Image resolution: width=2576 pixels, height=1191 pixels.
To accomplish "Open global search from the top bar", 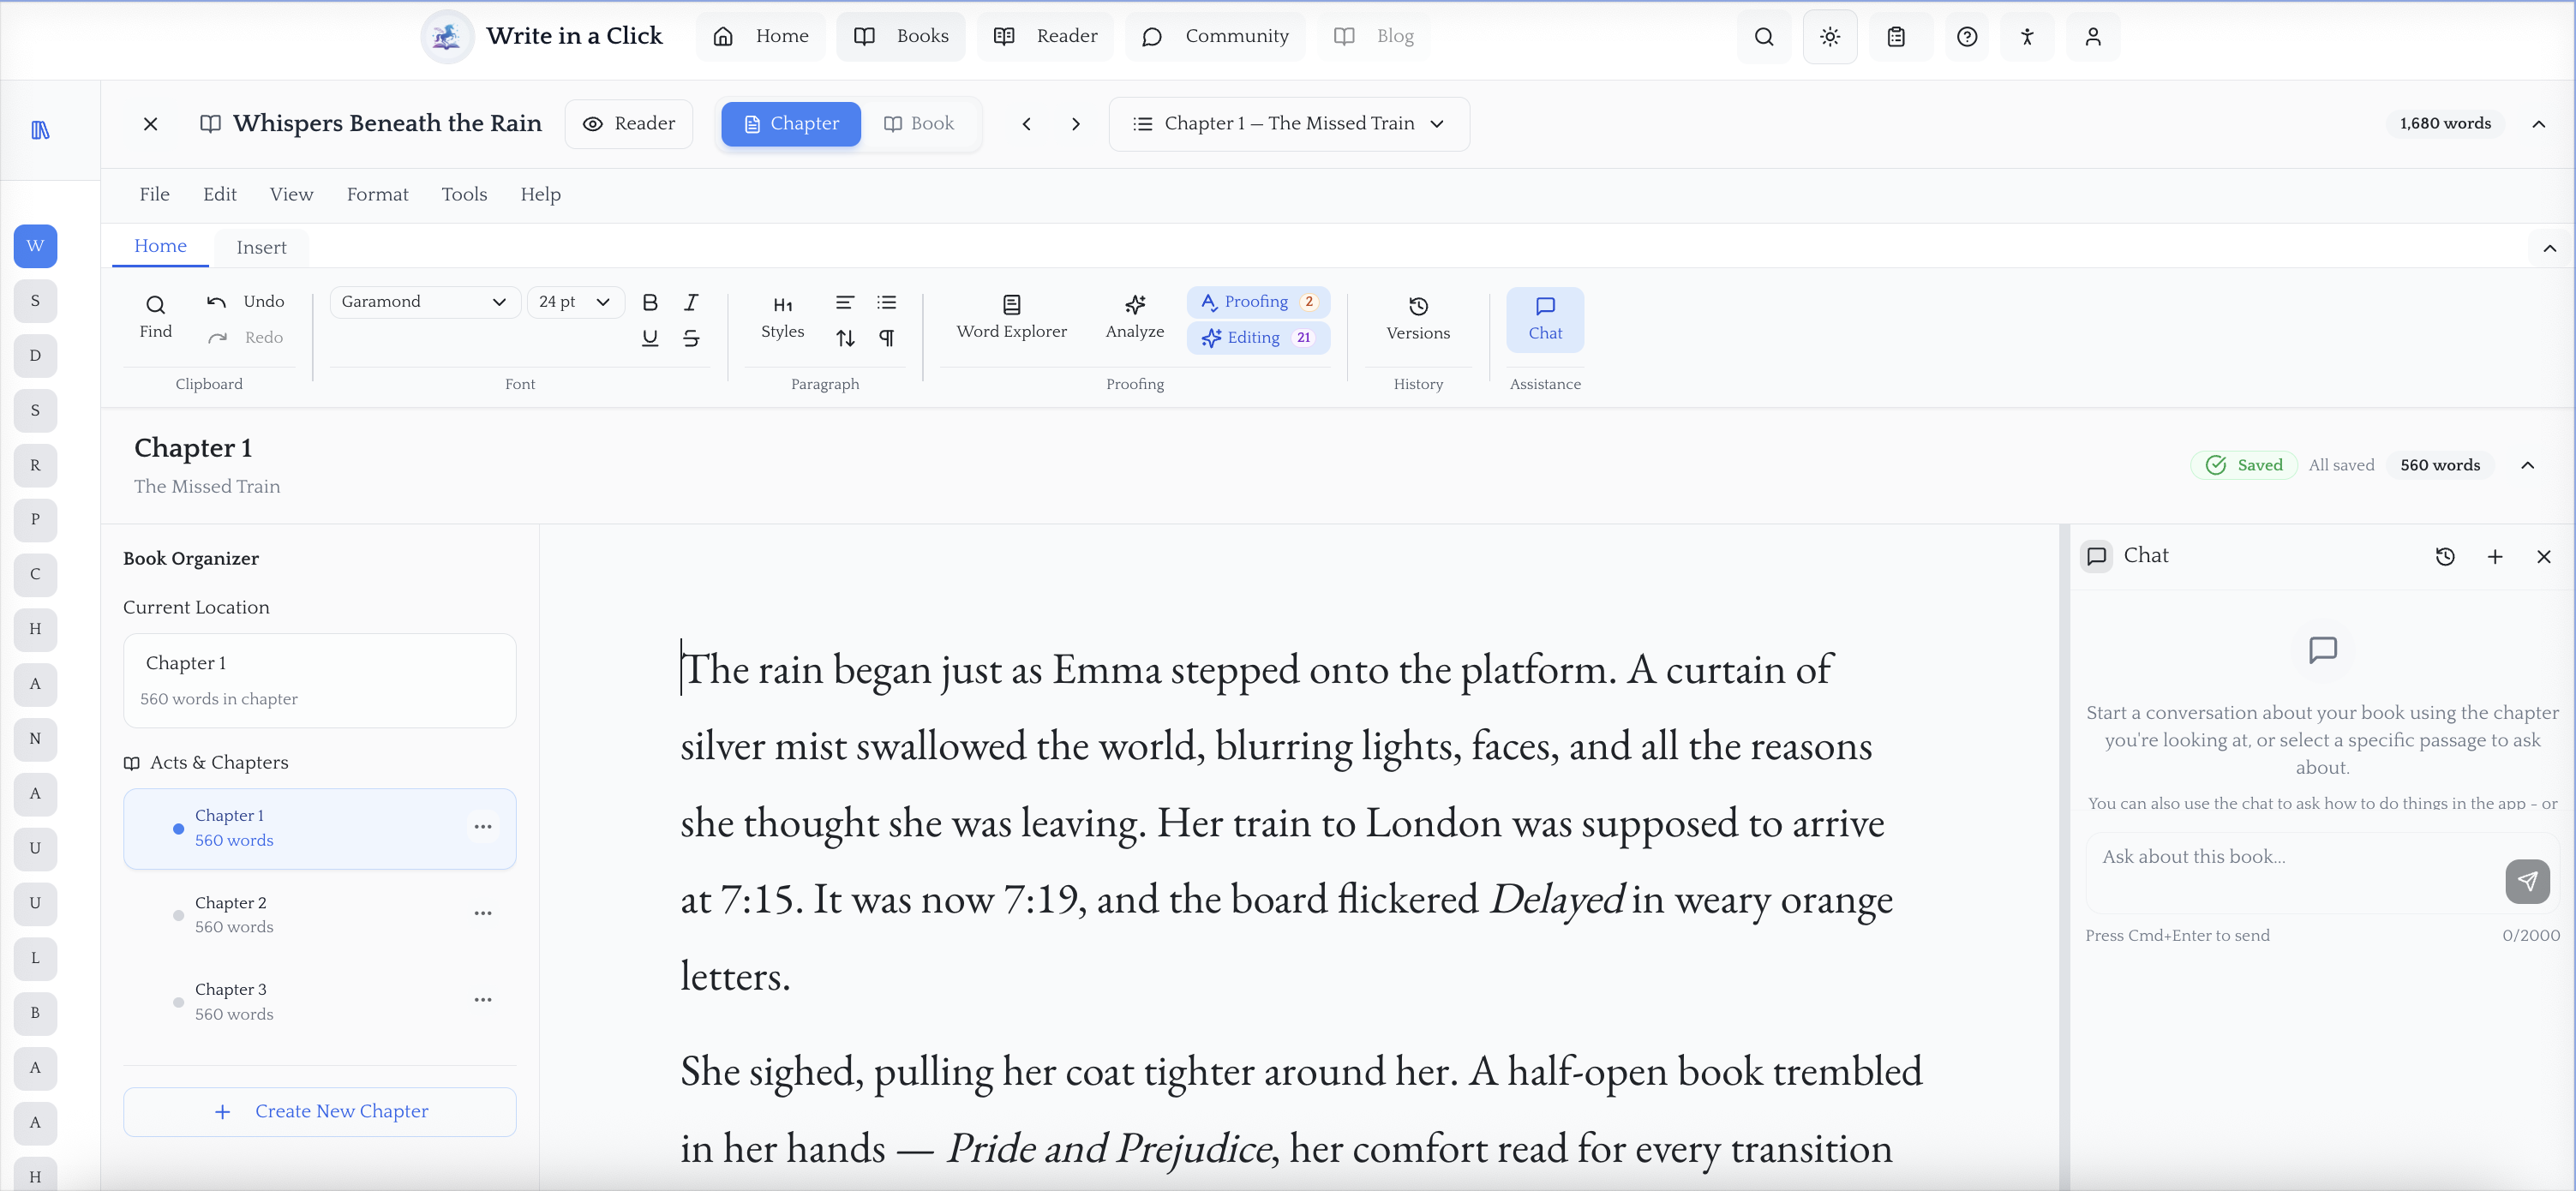I will coord(1763,36).
